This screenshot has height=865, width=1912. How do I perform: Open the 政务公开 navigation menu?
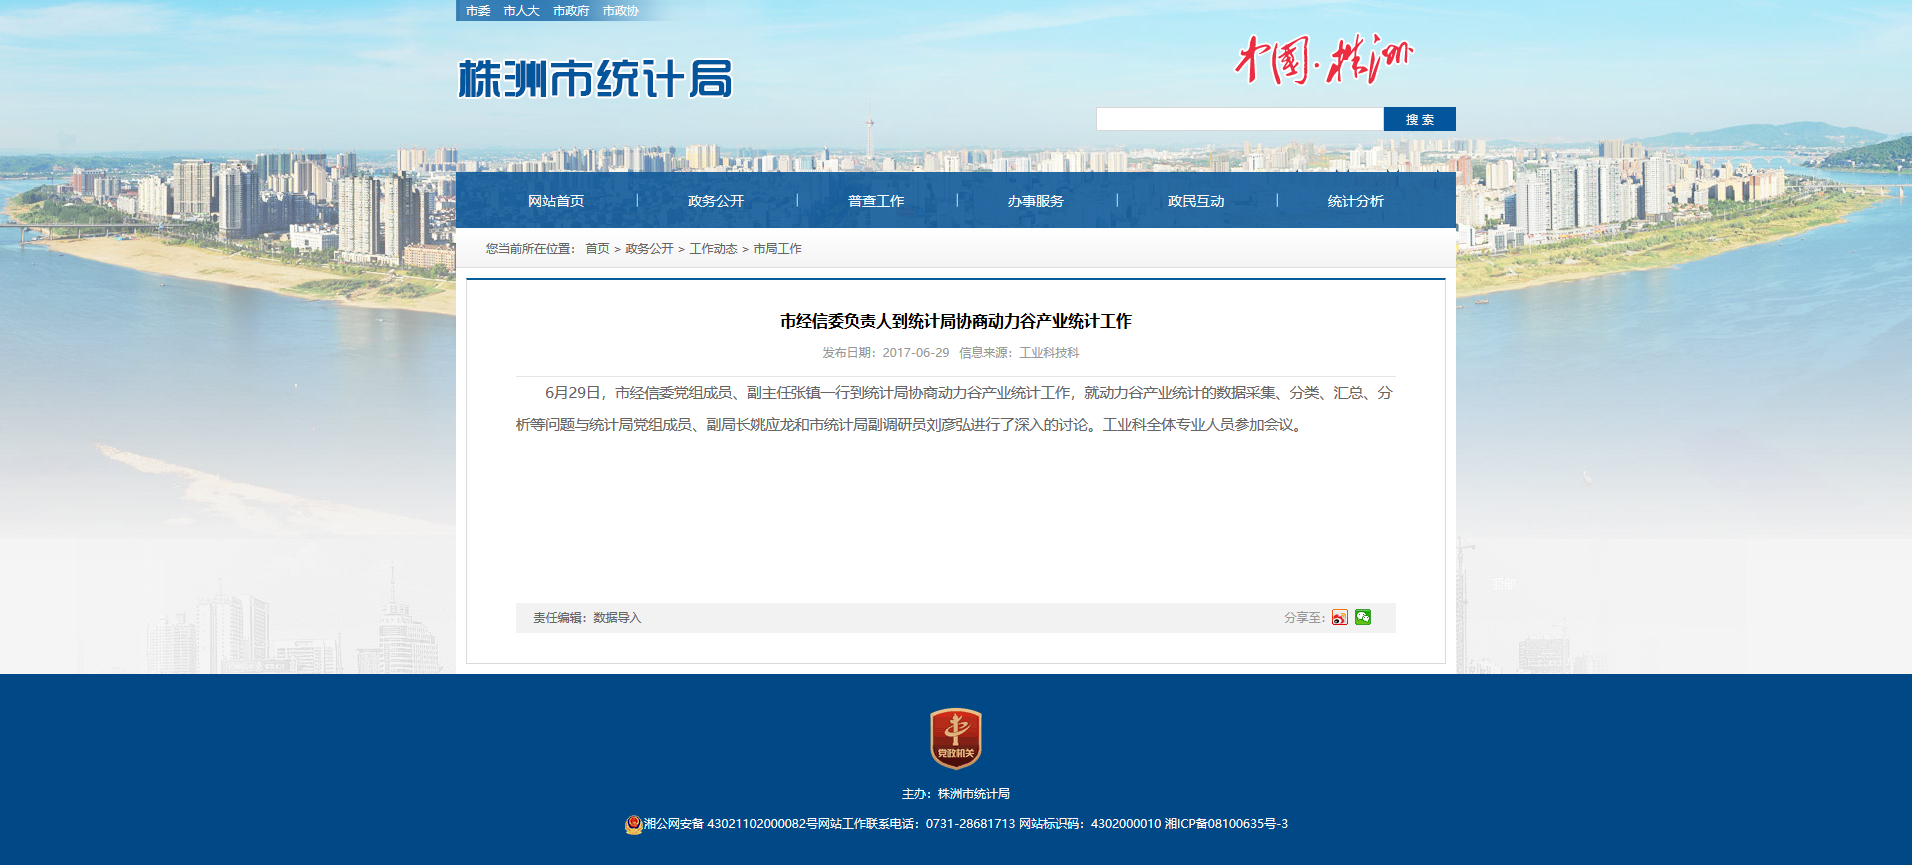tap(716, 201)
